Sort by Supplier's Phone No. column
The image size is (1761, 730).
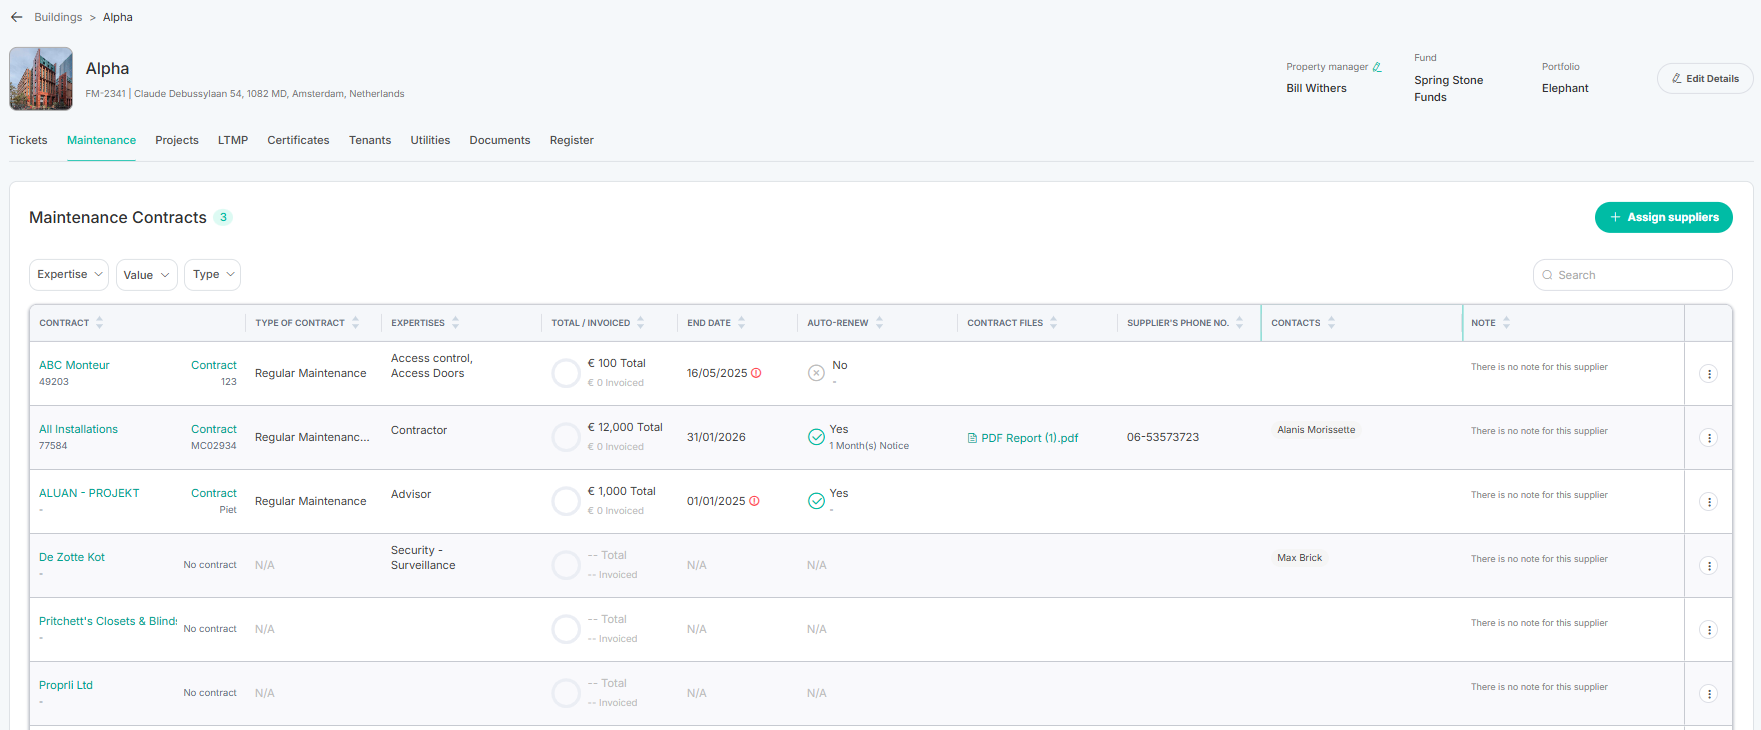(x=1239, y=323)
